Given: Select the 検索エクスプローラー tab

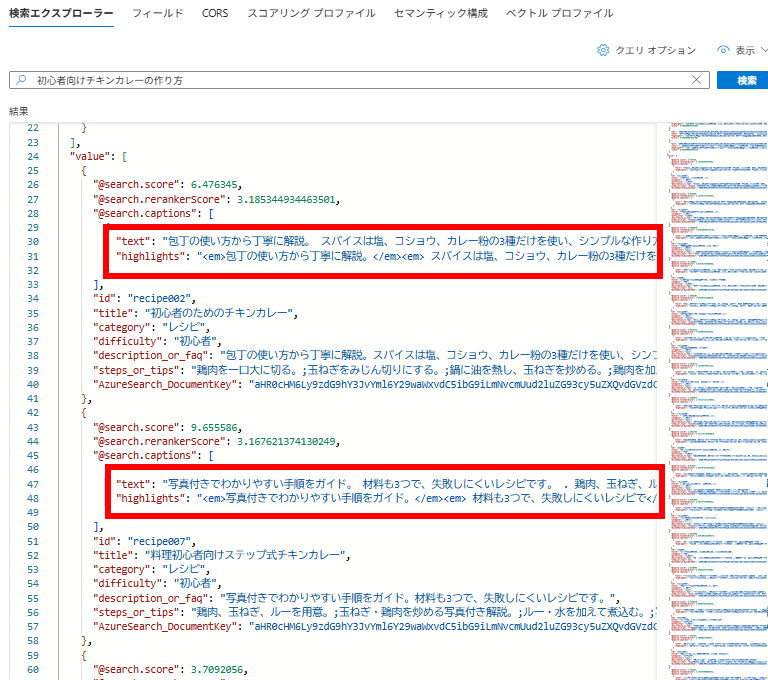Looking at the screenshot, I should [61, 14].
